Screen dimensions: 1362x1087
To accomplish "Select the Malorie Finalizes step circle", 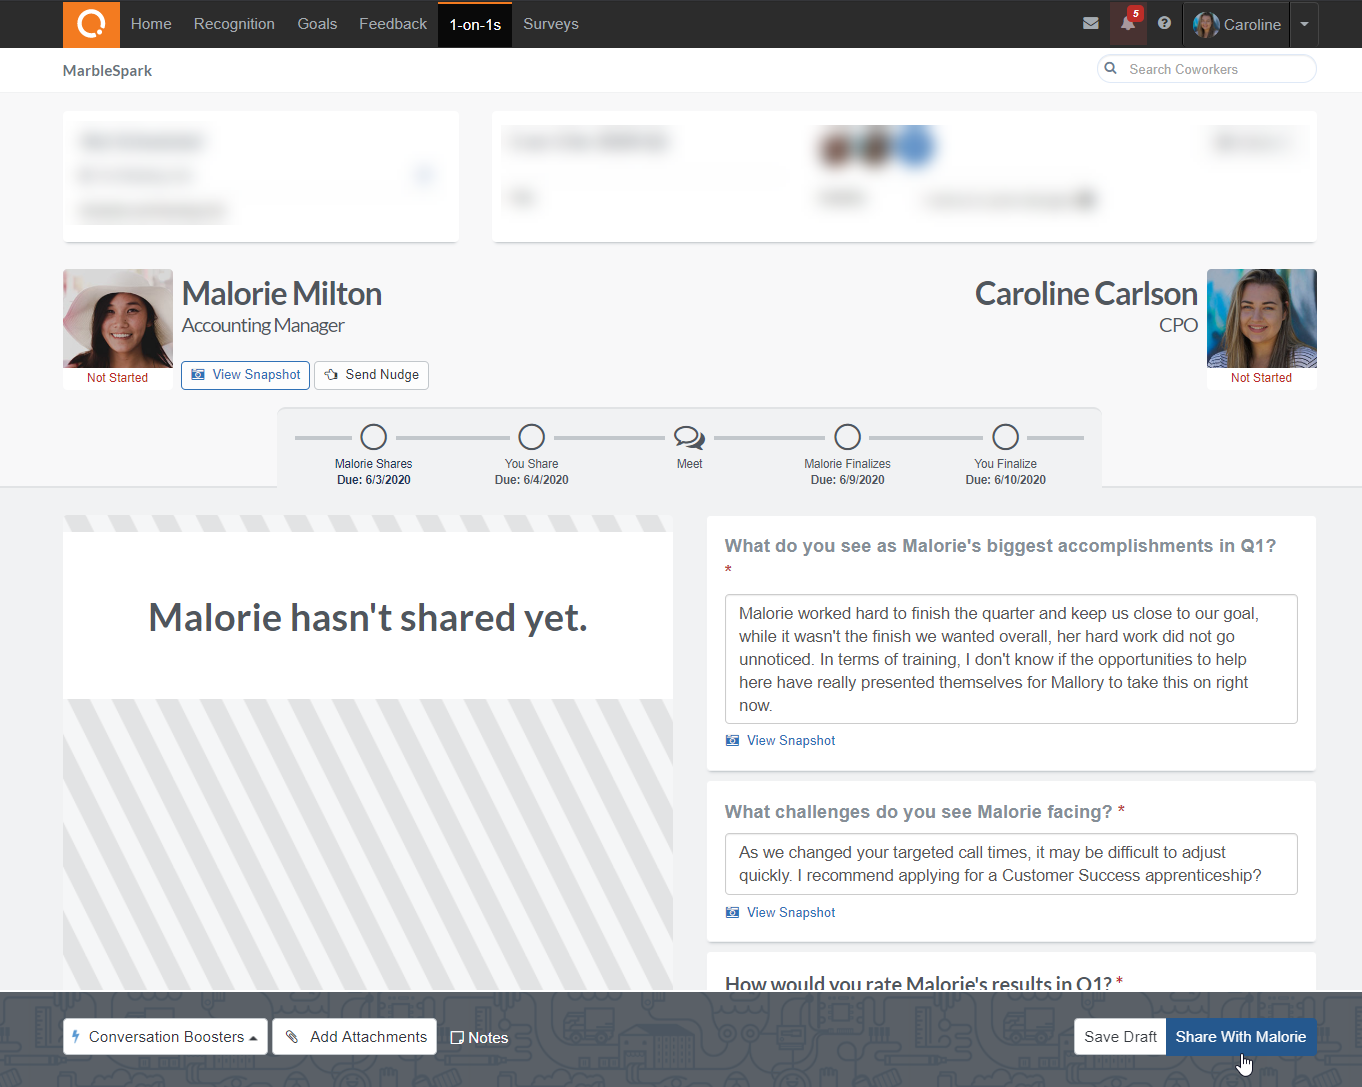I will 847,437.
